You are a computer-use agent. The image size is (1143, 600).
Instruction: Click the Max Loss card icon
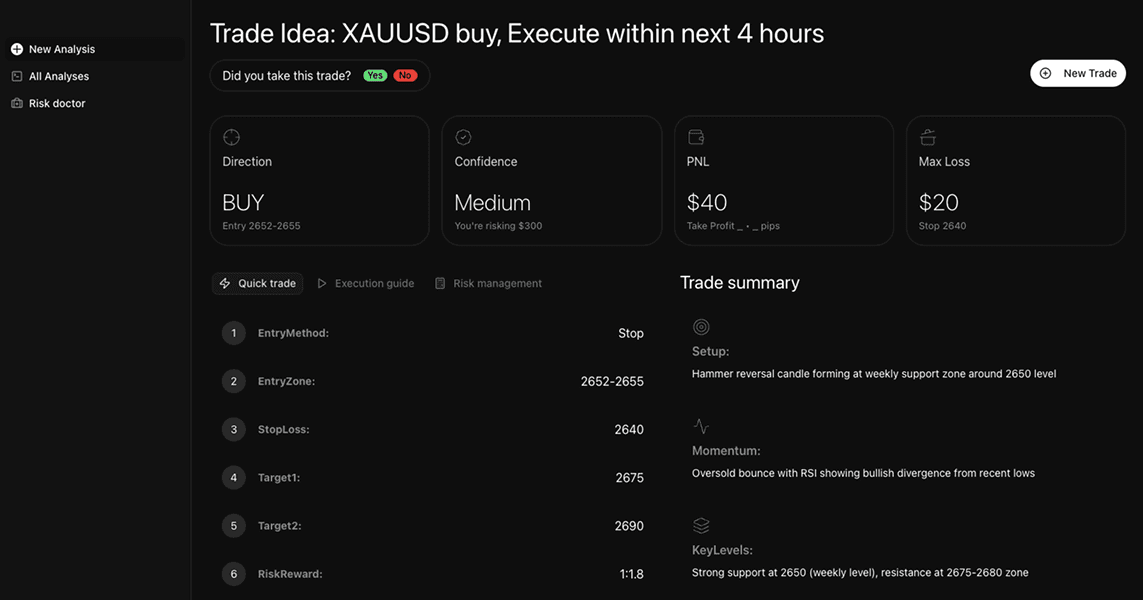tap(928, 137)
